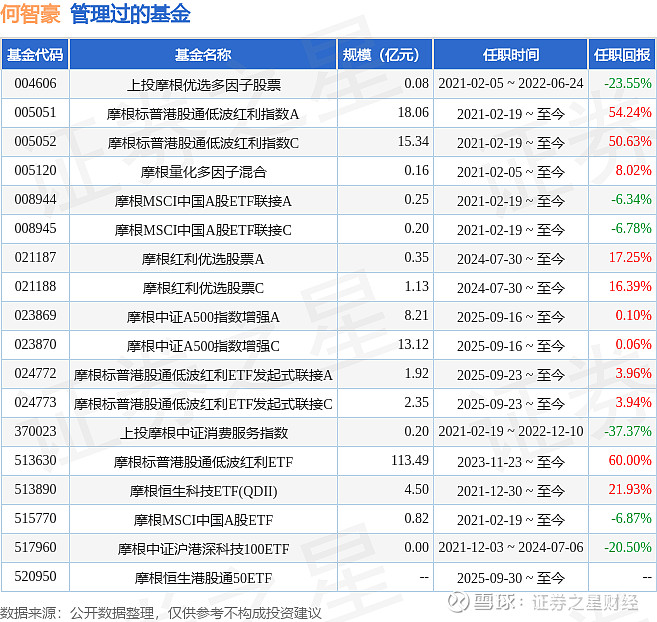Click 摩根恒生港股通50ETF fund name

[203, 577]
